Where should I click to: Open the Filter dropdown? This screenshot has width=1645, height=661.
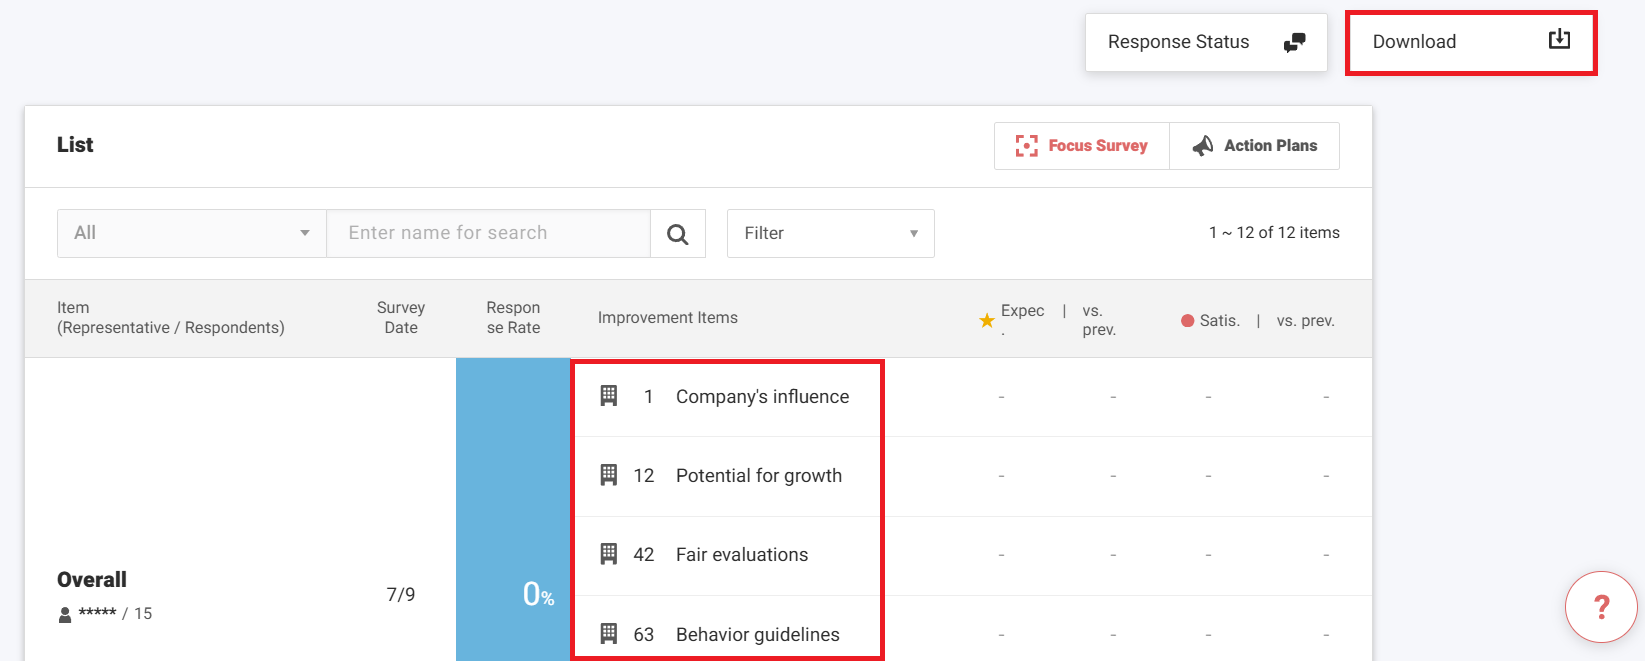[x=830, y=233]
